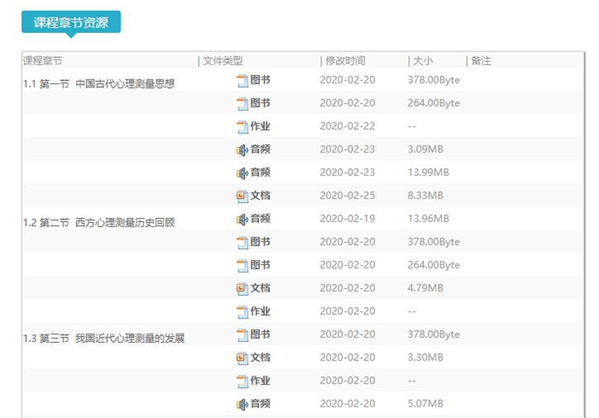Click the 文件类型 column header
The height and width of the screenshot is (418, 599).
tap(223, 61)
